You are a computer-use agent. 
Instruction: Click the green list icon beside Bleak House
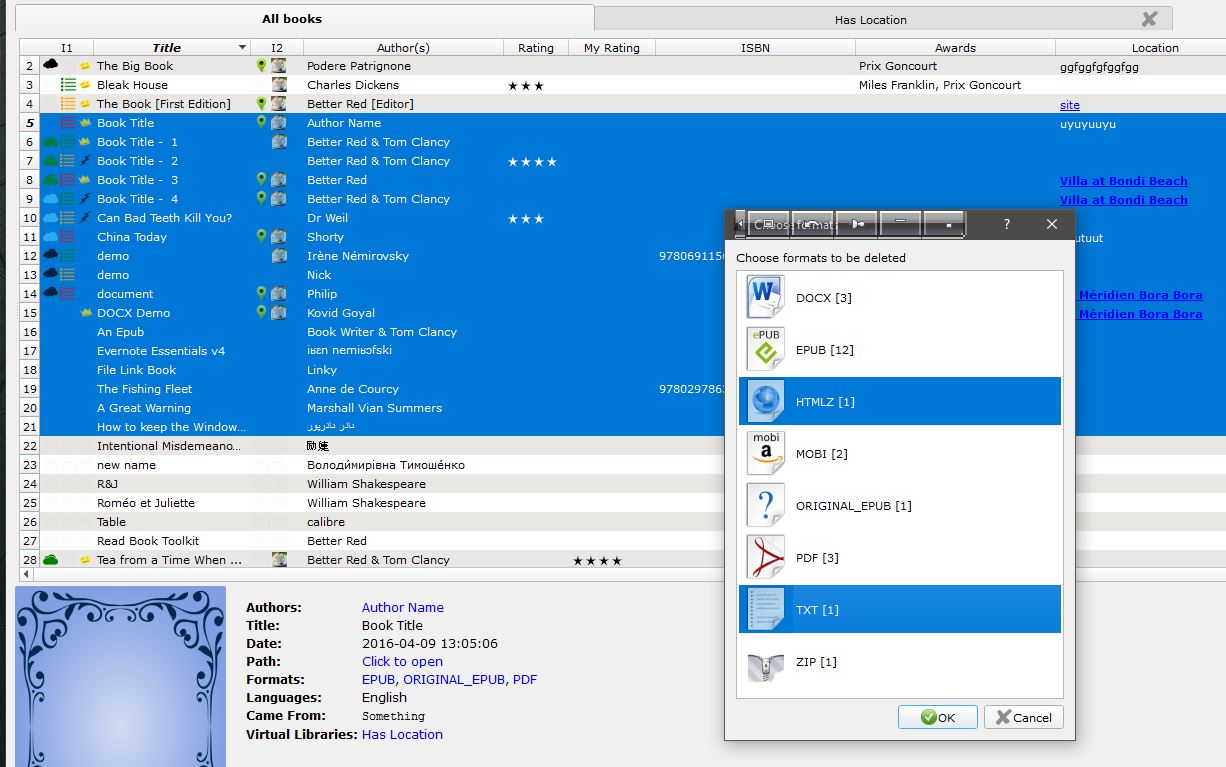pos(68,85)
